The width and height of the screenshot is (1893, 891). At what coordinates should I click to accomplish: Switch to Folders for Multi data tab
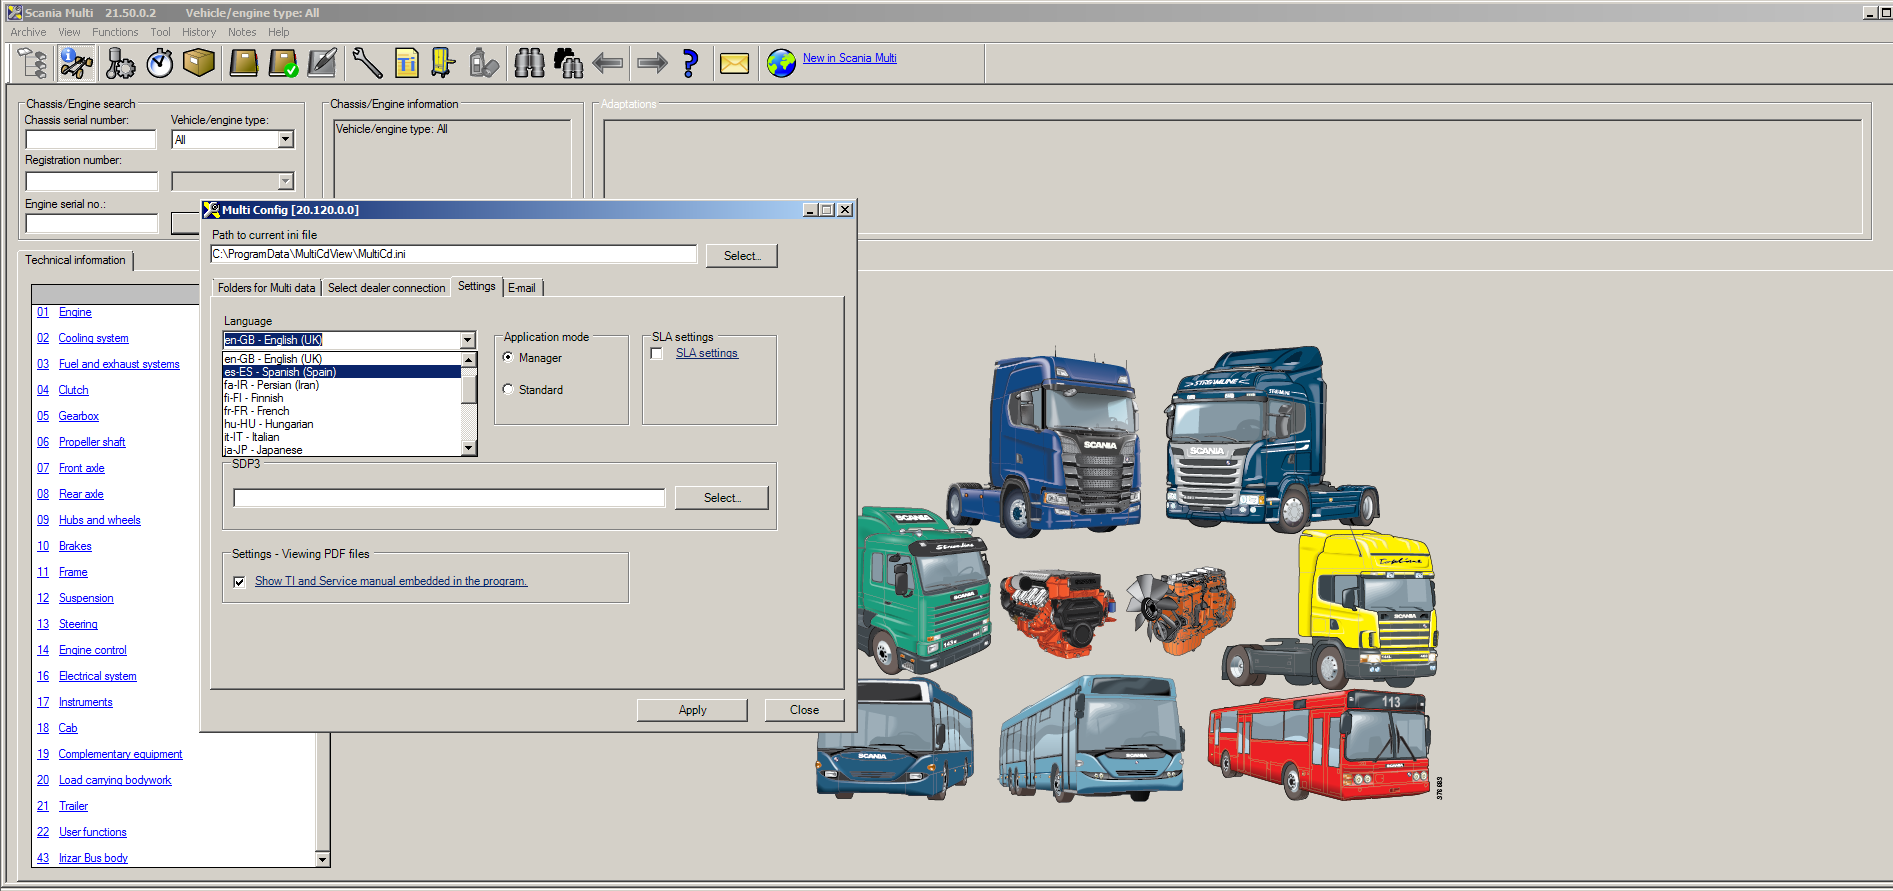click(x=266, y=288)
